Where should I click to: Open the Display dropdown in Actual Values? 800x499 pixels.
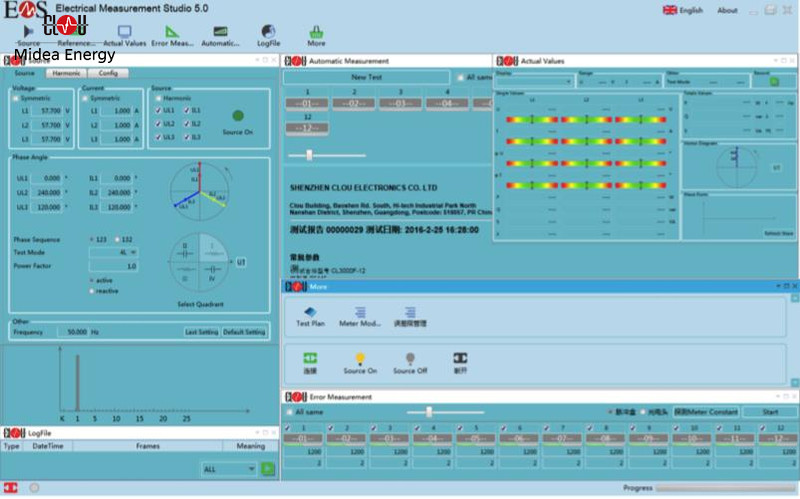[x=535, y=82]
